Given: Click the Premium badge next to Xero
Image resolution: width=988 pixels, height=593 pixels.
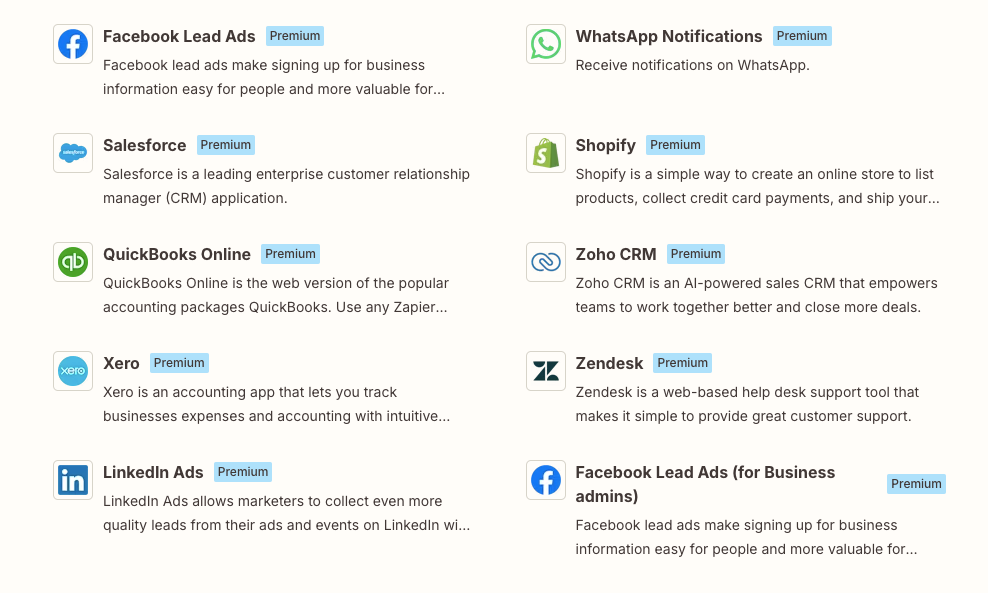Looking at the screenshot, I should 179,363.
